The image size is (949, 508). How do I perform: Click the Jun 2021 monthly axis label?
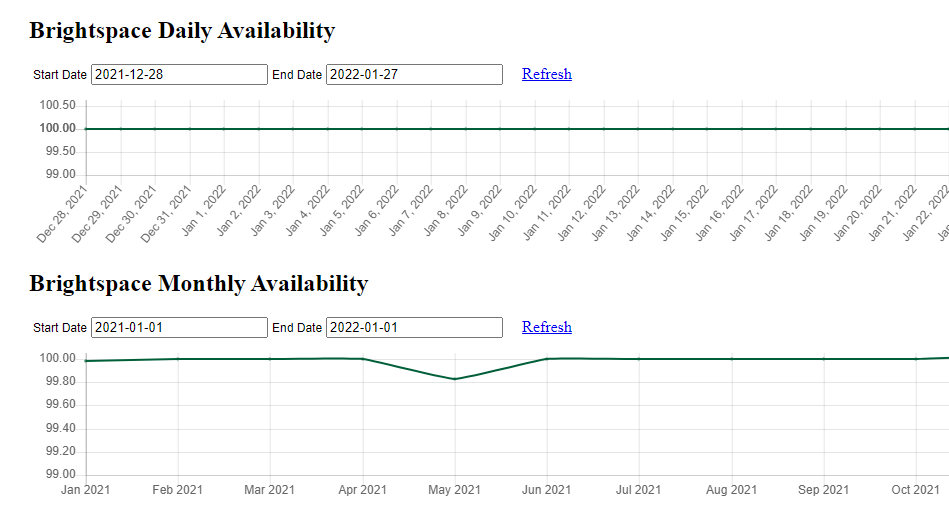[x=547, y=490]
